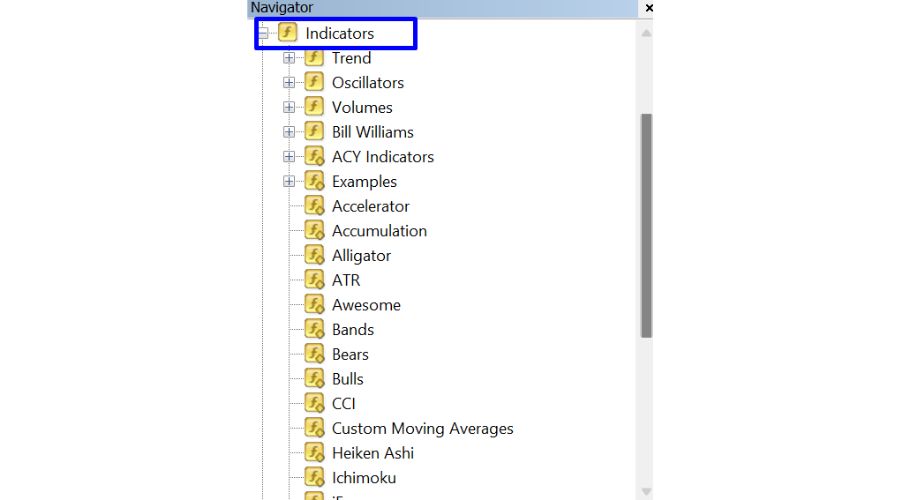Click the Navigator scrollbar down arrow
Screen dimensions: 900x500
(646, 491)
